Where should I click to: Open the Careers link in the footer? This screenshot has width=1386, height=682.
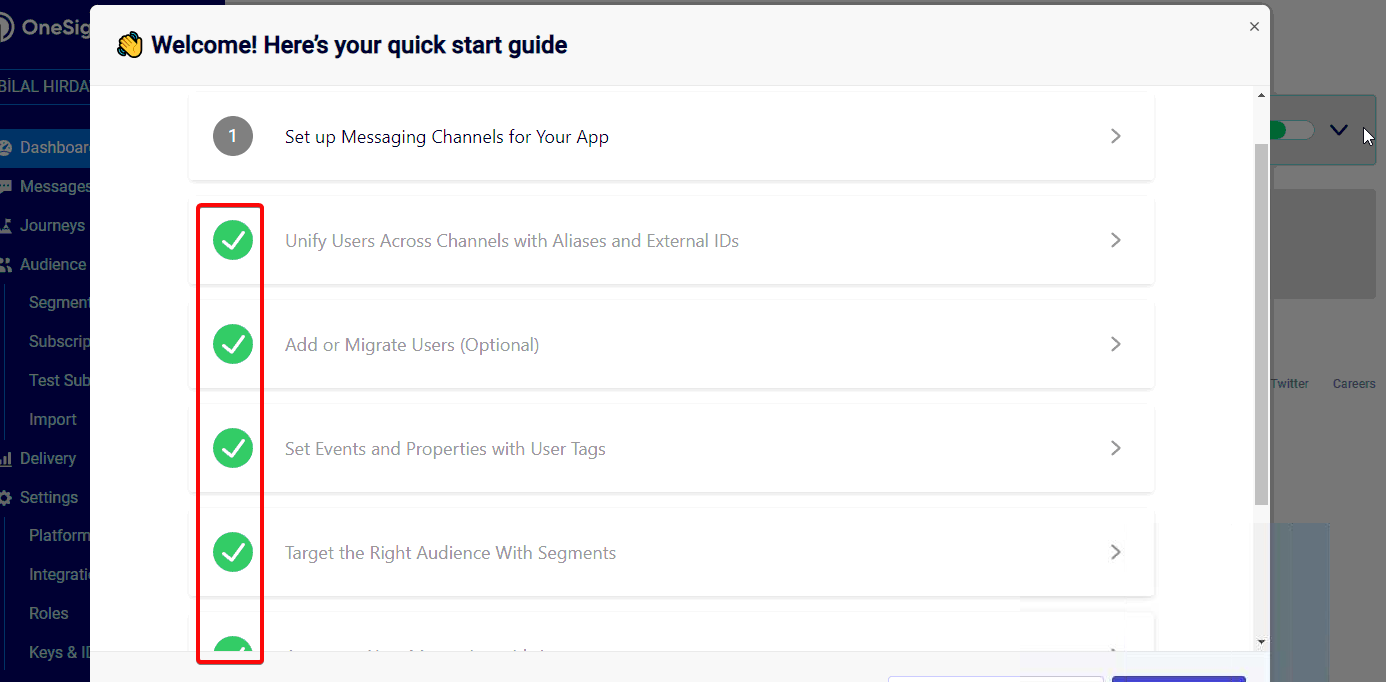coord(1354,384)
